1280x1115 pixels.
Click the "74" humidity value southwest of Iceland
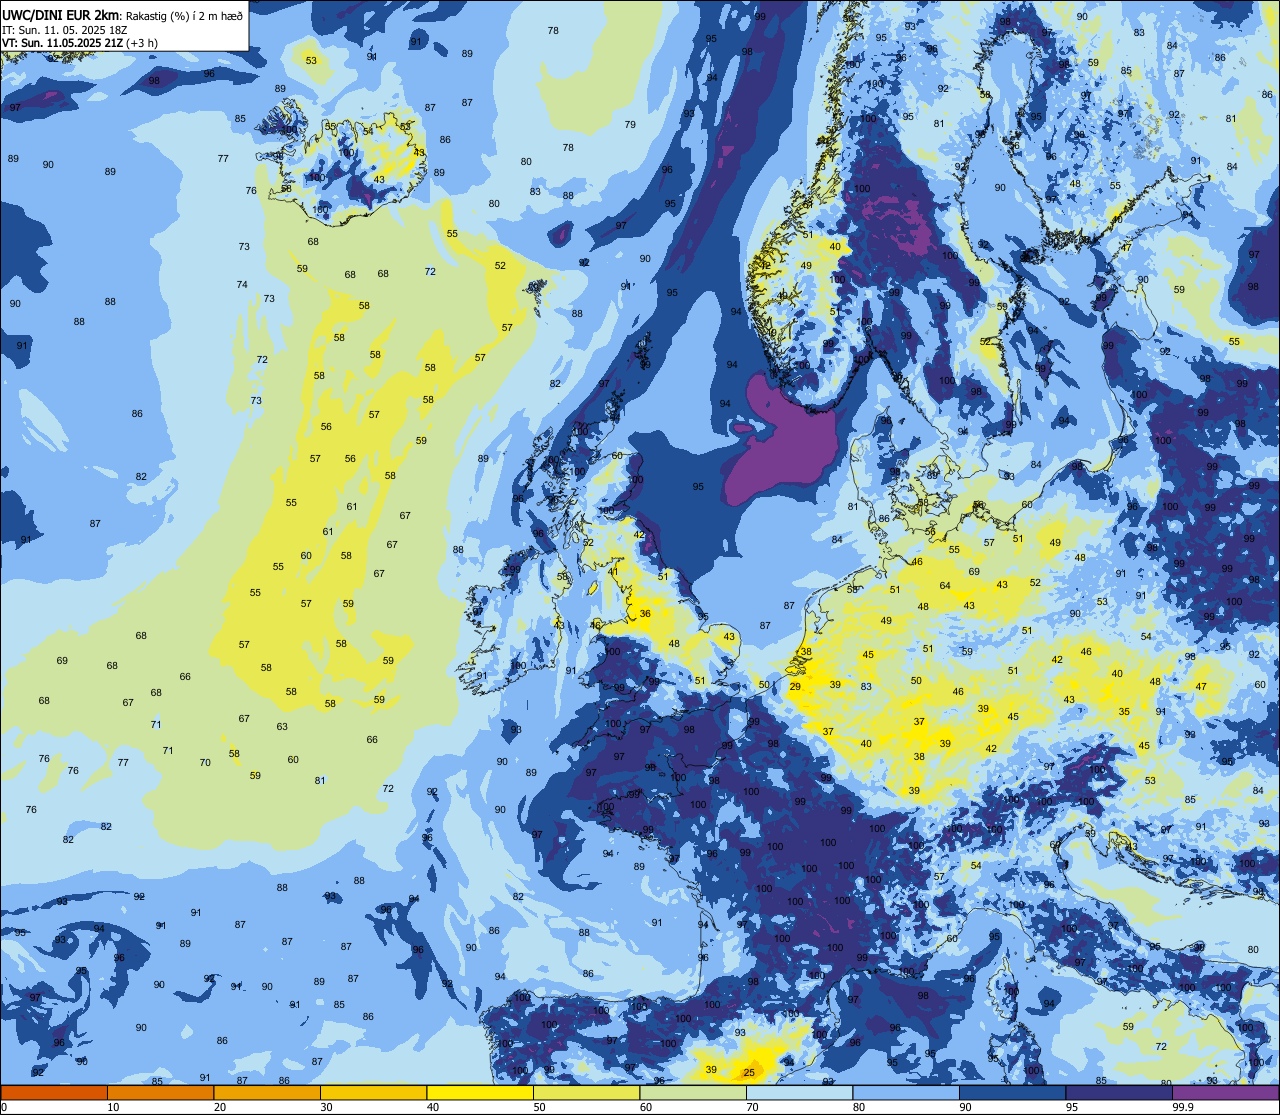(x=242, y=285)
